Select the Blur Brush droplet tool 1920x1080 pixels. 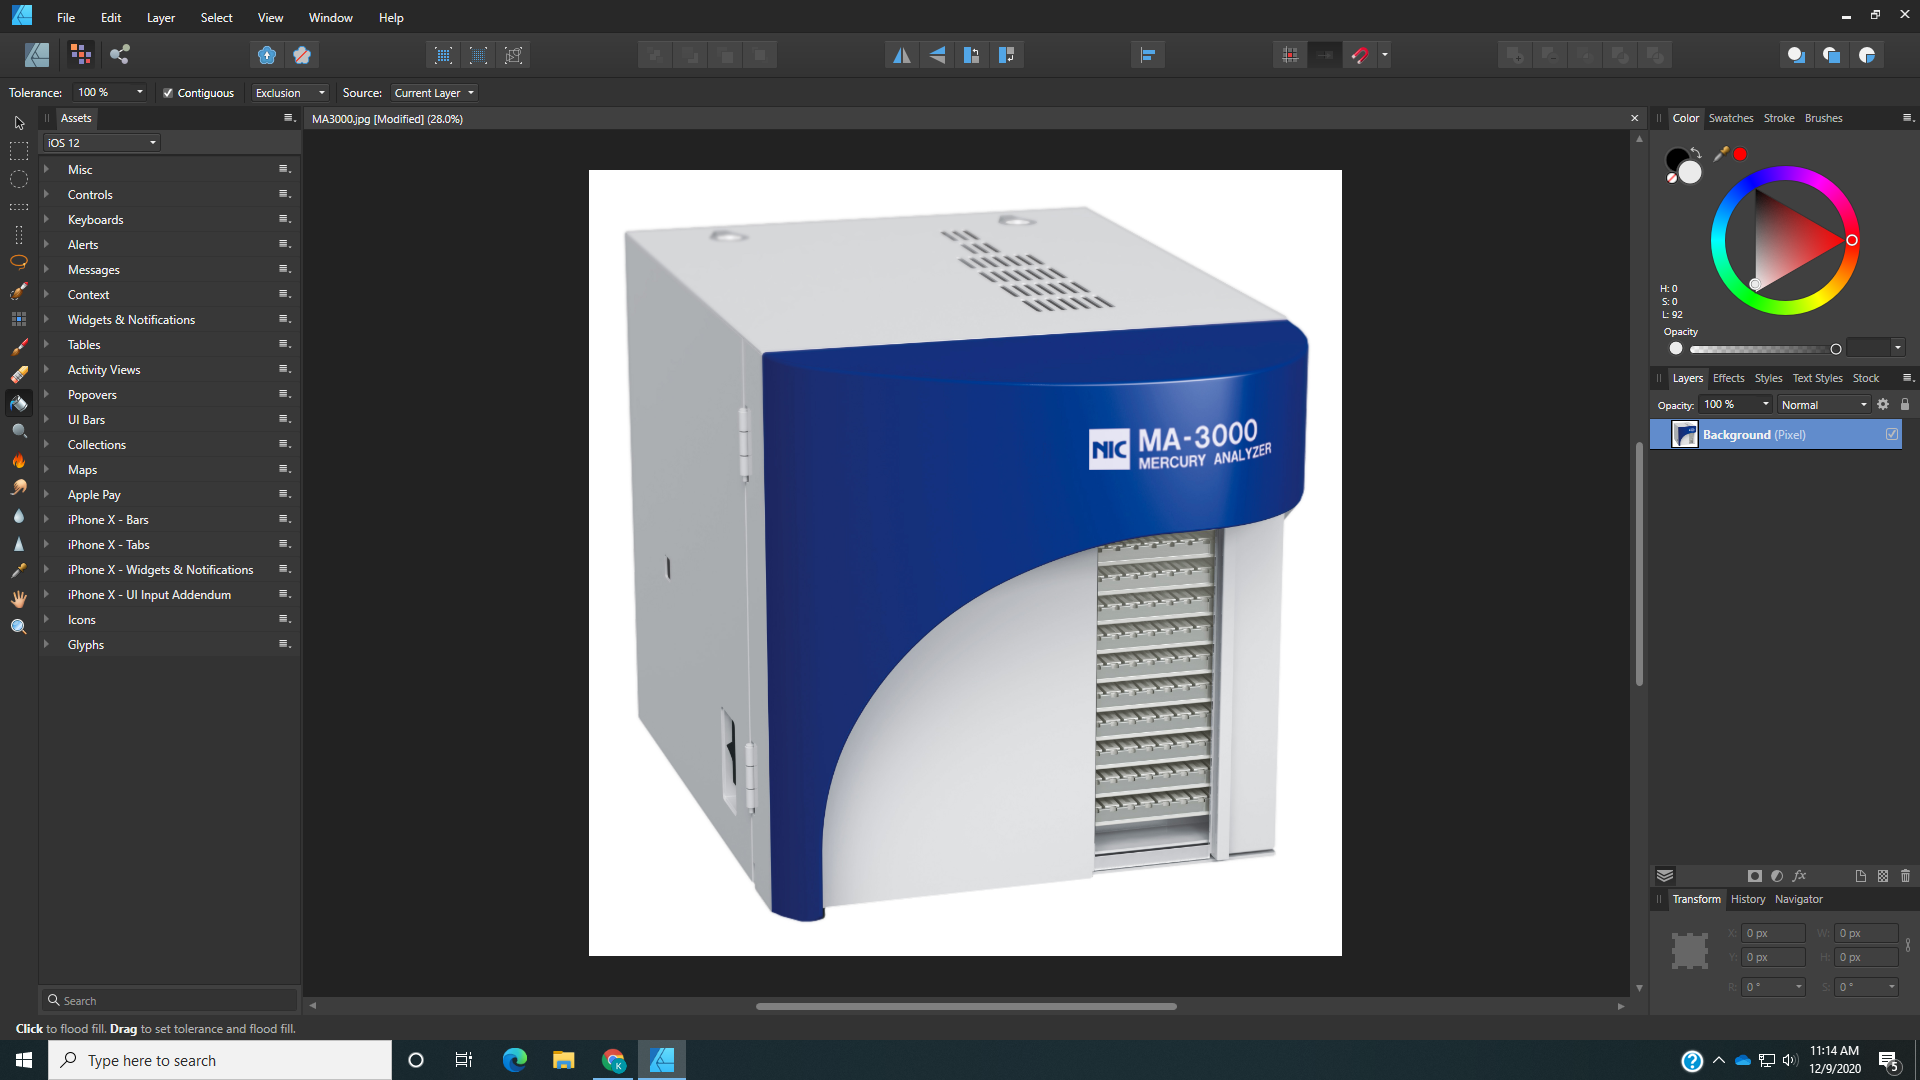coord(19,516)
